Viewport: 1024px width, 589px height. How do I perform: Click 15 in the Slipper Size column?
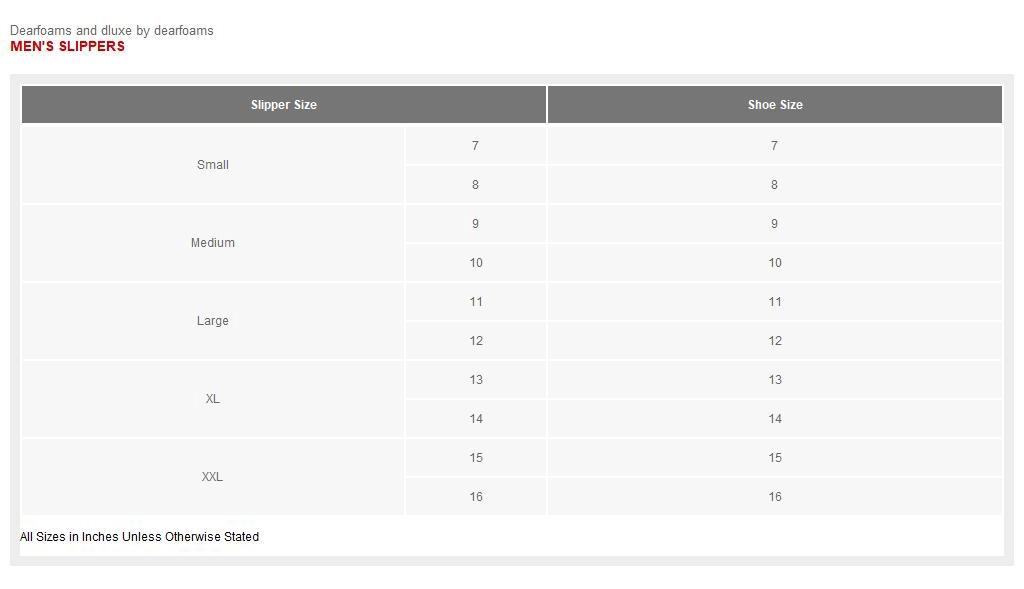click(476, 458)
